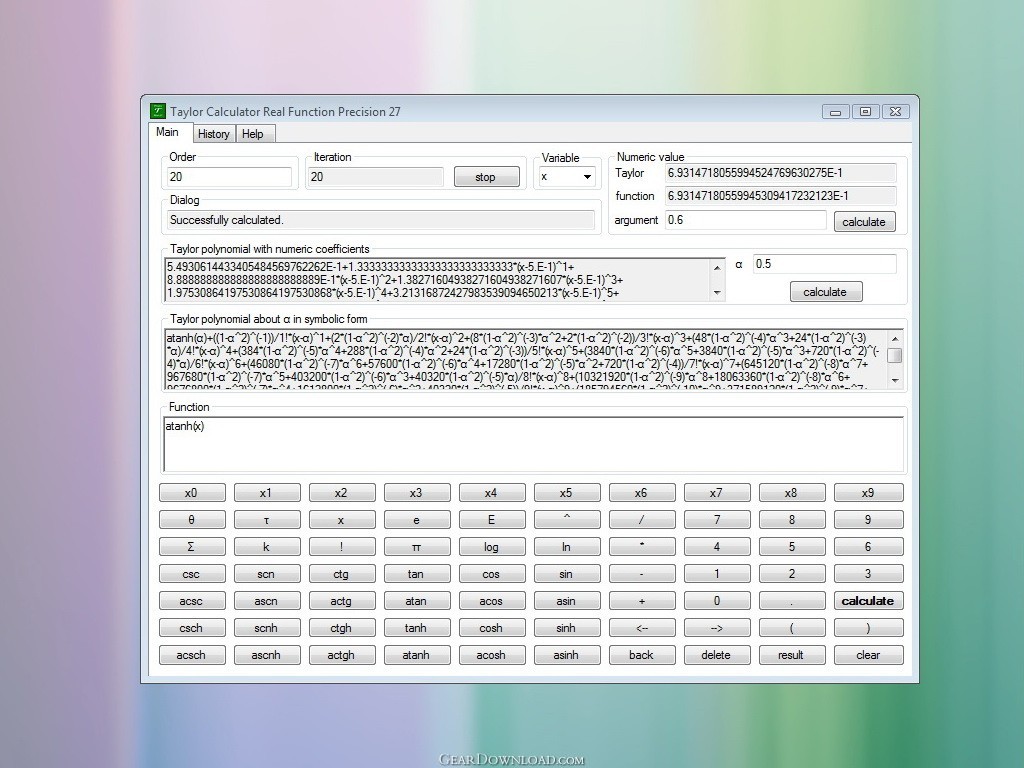The height and width of the screenshot is (768, 1024).
Task: Click the stop iteration button
Action: 486,177
